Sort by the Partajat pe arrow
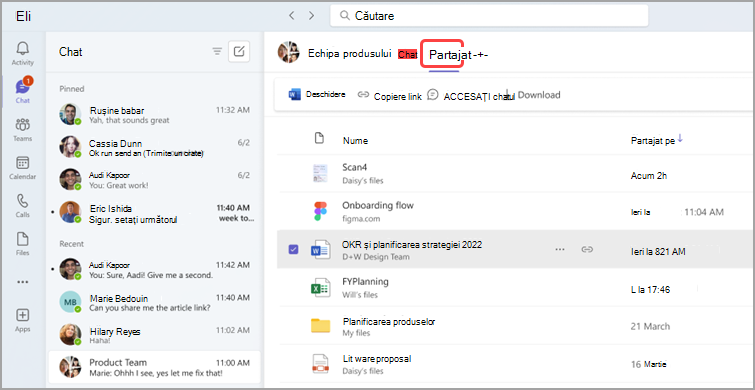This screenshot has width=755, height=390. coord(680,139)
